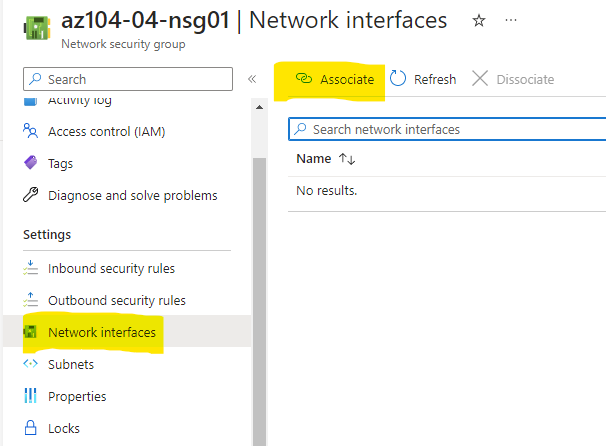Click the Associate link icon
This screenshot has width=606, height=446.
pyautogui.click(x=304, y=78)
